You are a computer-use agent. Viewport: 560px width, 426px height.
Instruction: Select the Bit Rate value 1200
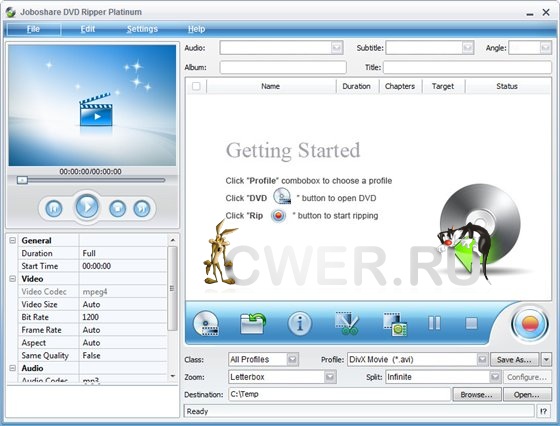(123, 317)
